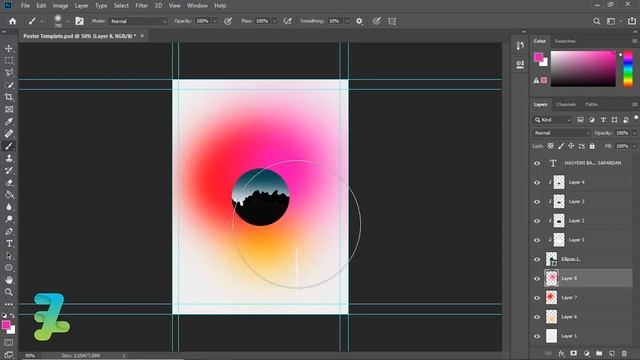Switch to the Channels tab

point(566,104)
